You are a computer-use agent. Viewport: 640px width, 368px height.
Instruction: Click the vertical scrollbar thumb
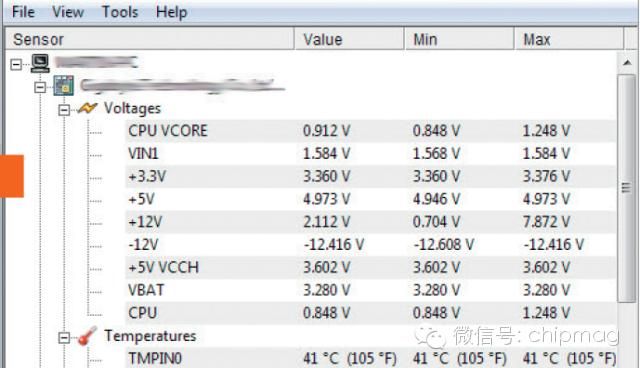pyautogui.click(x=627, y=188)
